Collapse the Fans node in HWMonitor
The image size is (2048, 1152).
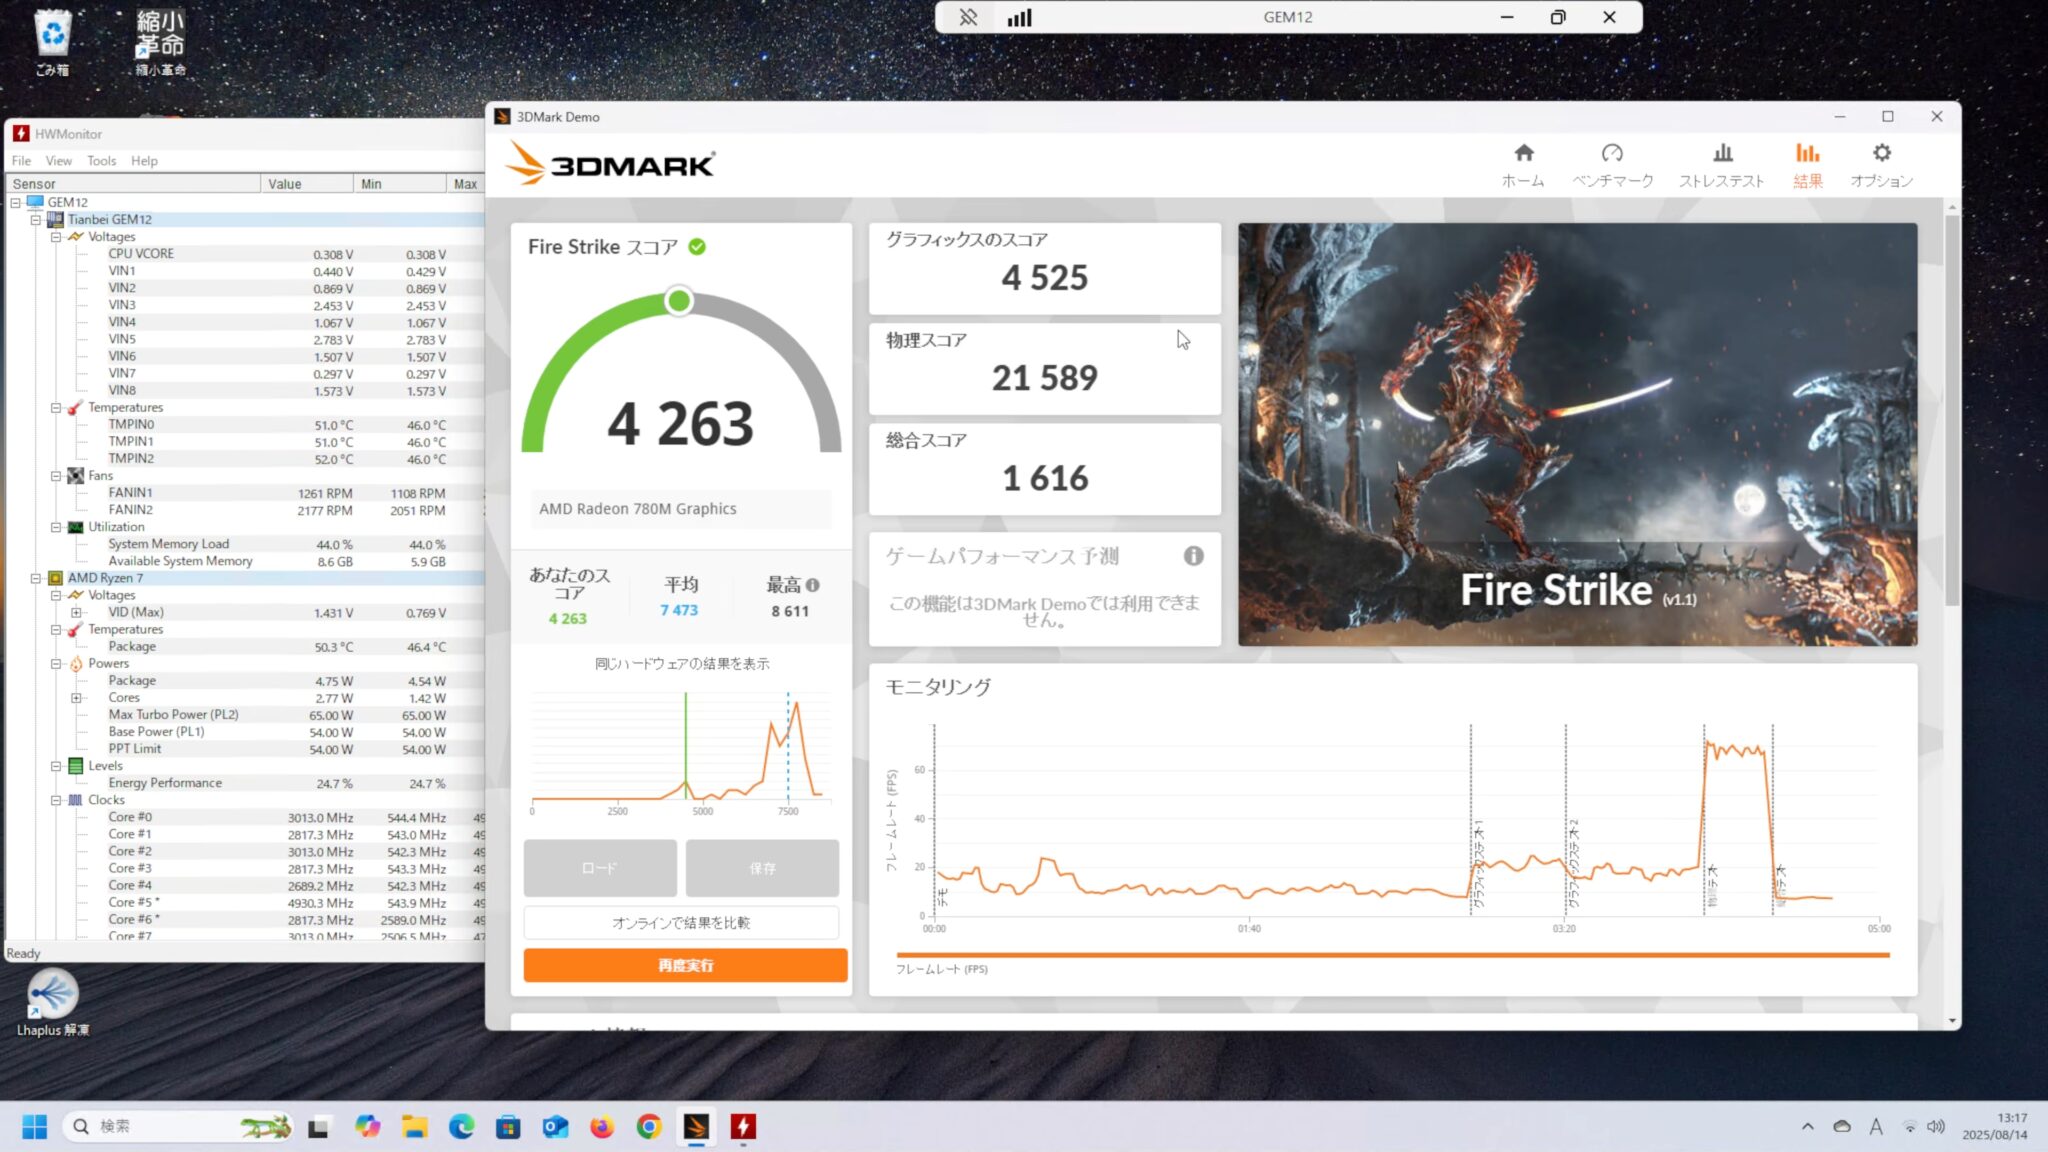tap(56, 476)
